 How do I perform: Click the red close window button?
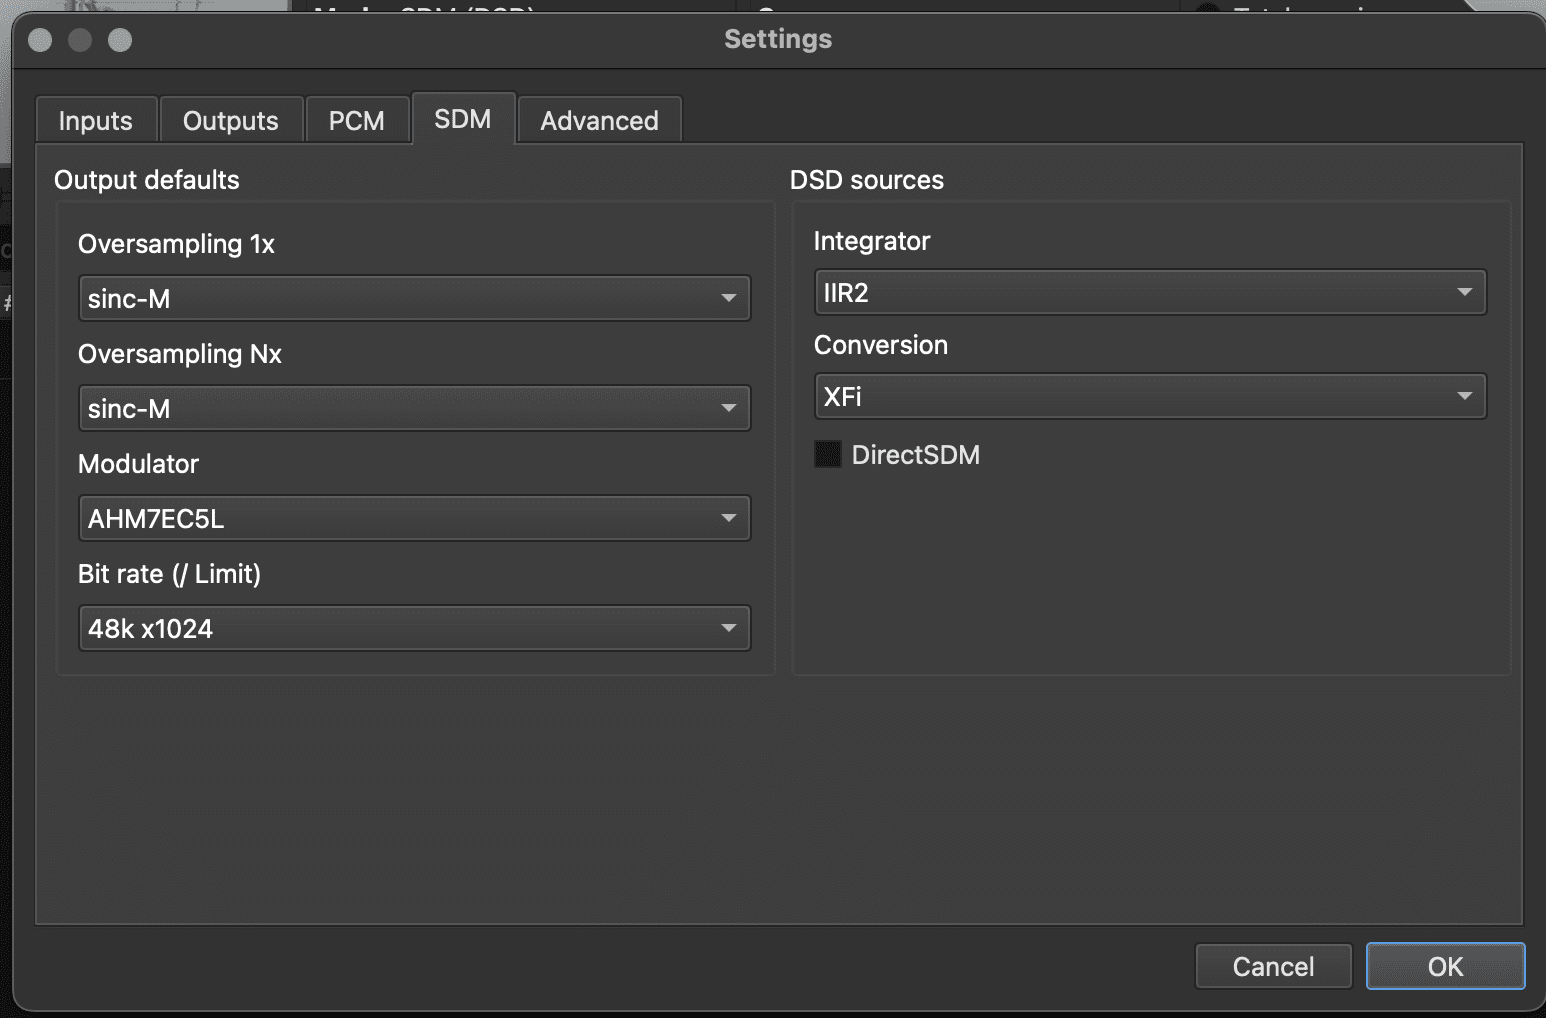click(41, 40)
